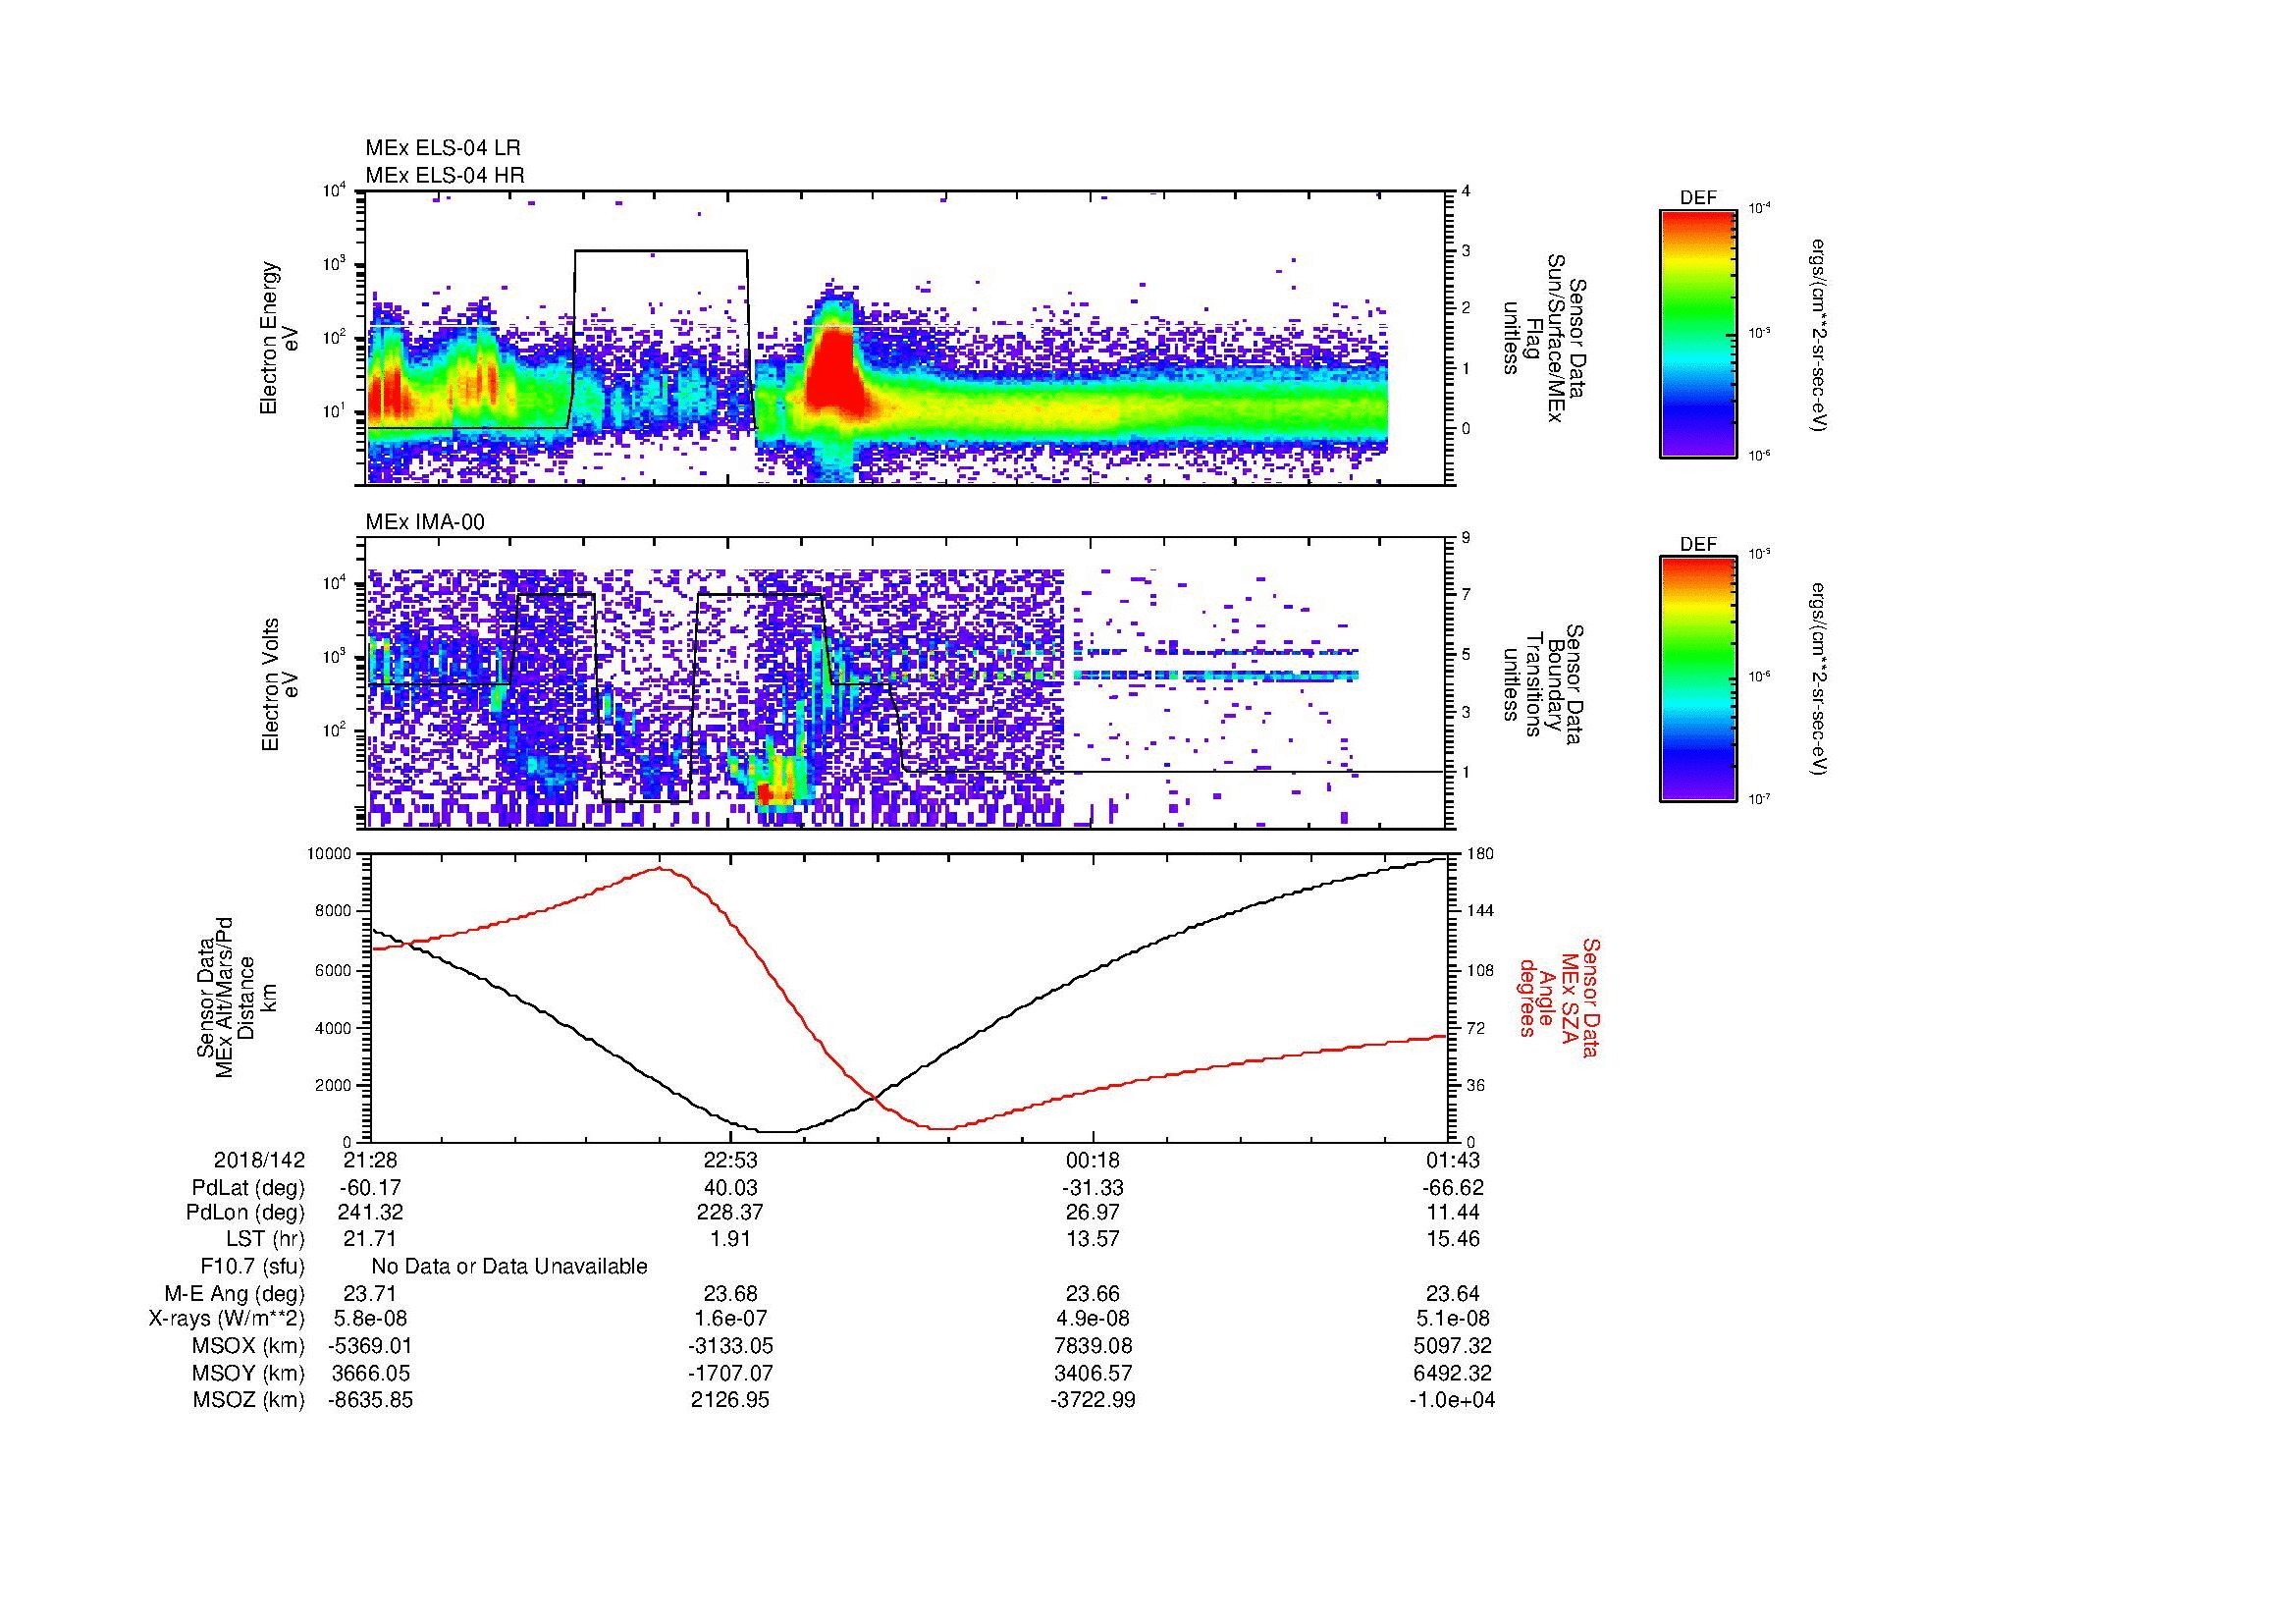Click the SZA axis tick '180'
Image resolution: width=2296 pixels, height=1623 pixels.
coord(1479,854)
